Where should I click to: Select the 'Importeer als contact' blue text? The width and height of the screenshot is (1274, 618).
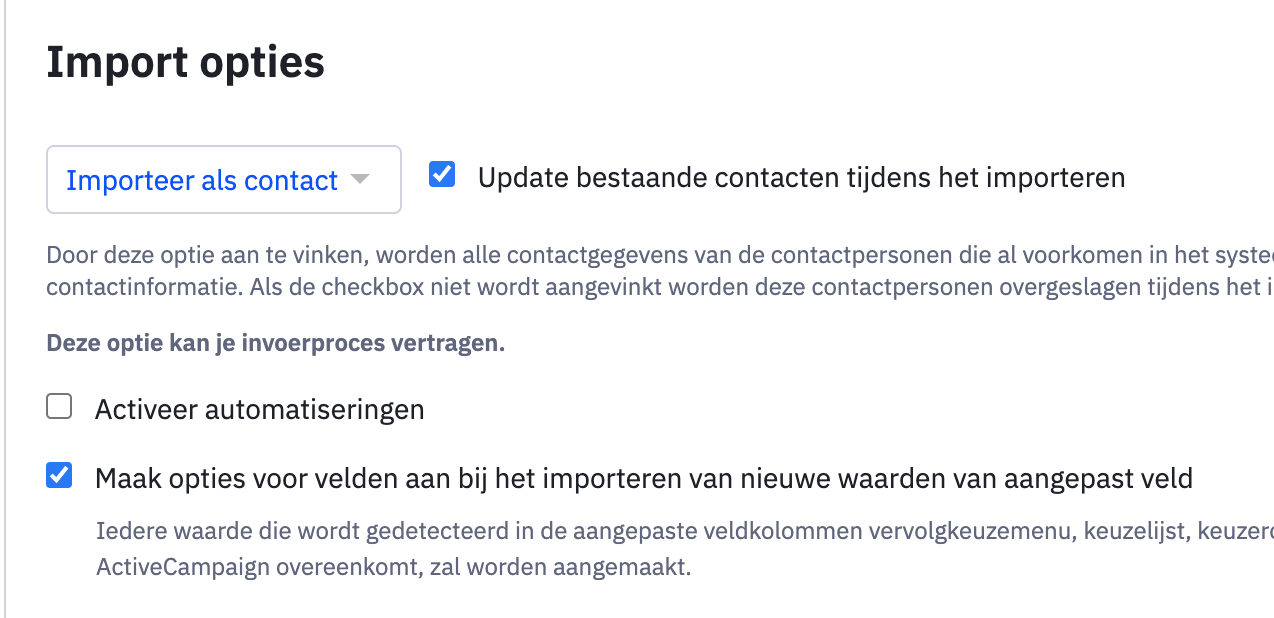[200, 180]
